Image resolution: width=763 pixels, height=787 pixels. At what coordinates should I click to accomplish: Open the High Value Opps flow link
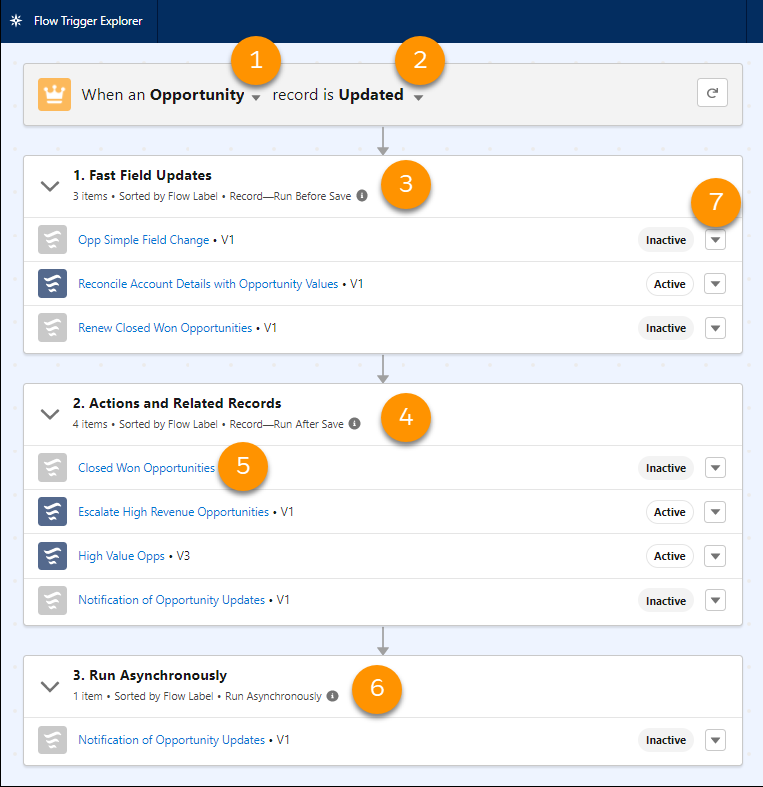[x=121, y=556]
